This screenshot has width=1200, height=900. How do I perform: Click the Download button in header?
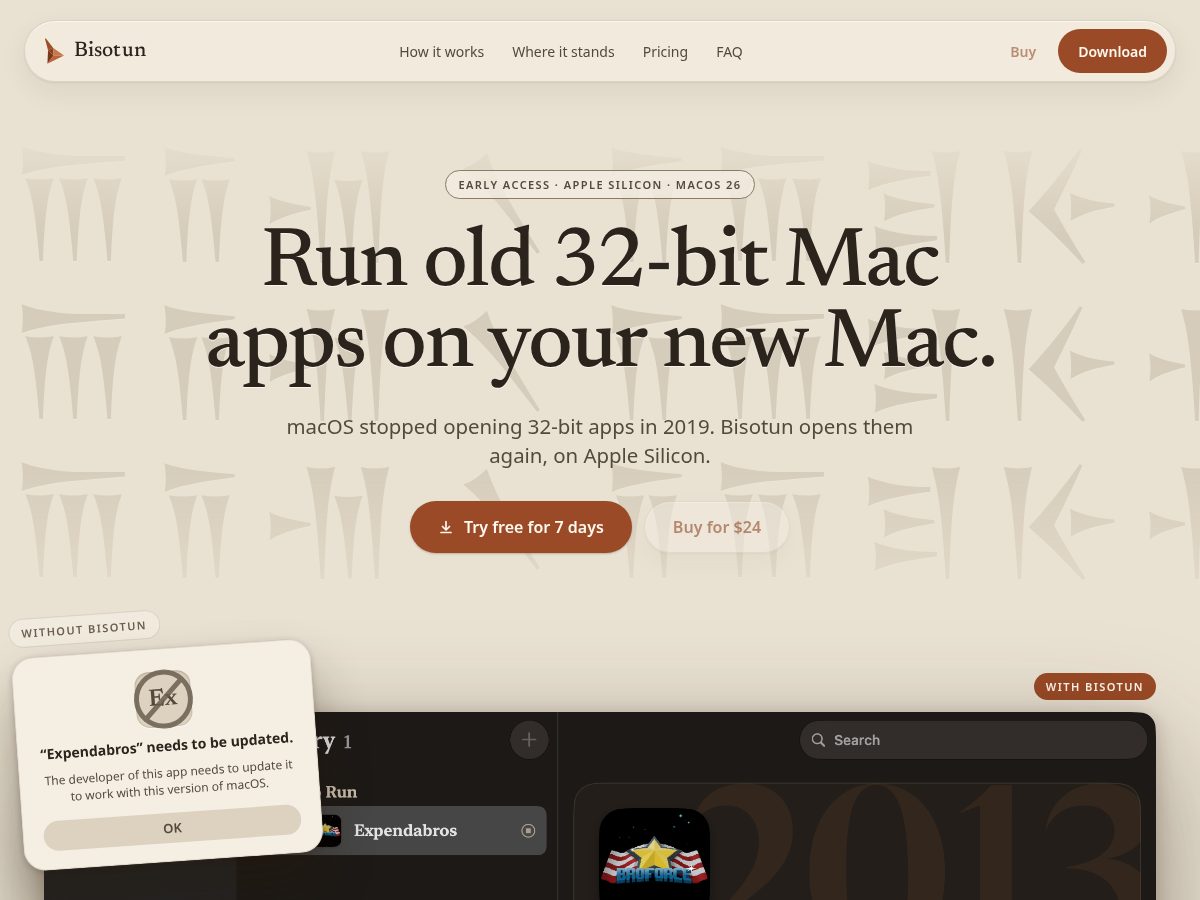tap(1112, 51)
